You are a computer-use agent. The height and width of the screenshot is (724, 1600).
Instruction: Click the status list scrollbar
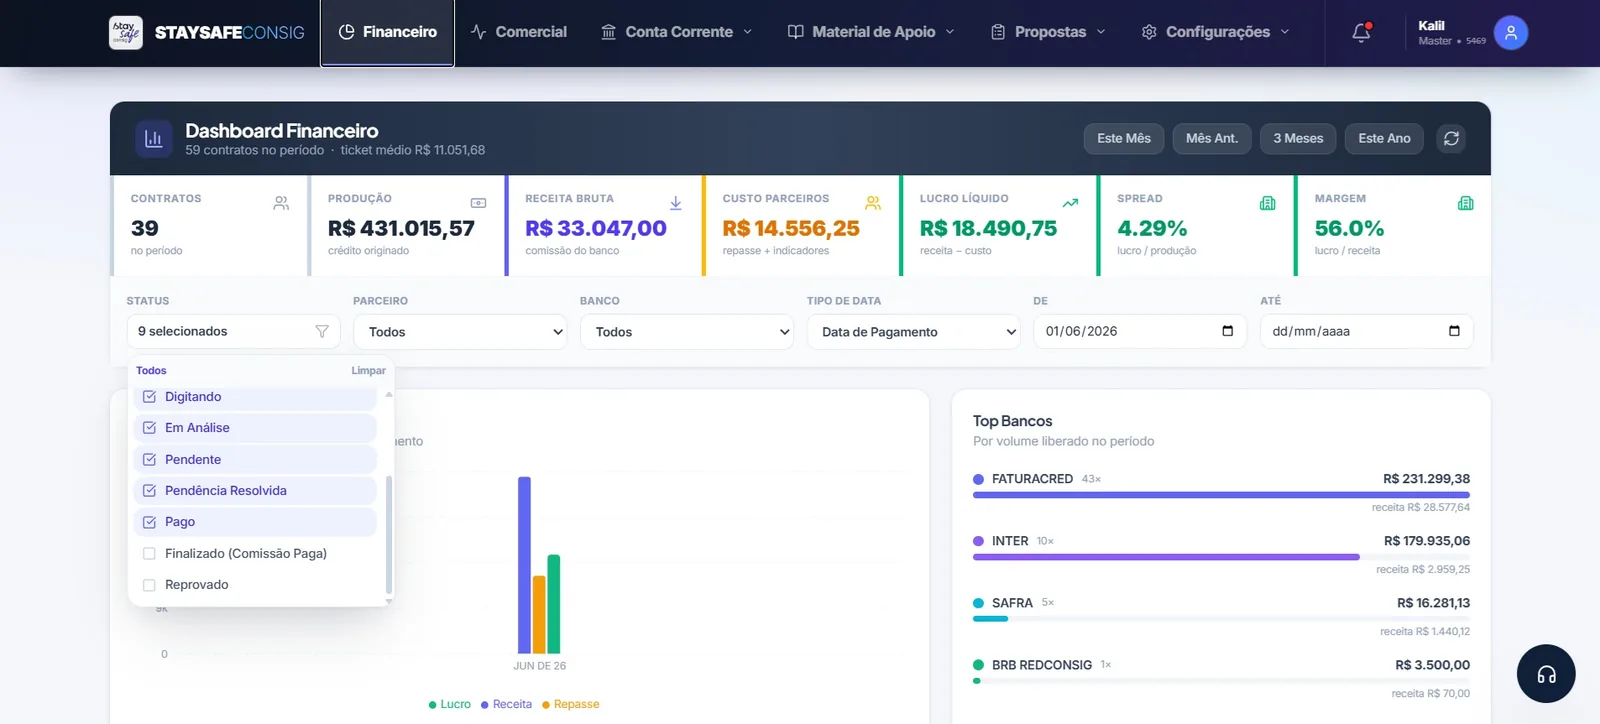click(388, 535)
